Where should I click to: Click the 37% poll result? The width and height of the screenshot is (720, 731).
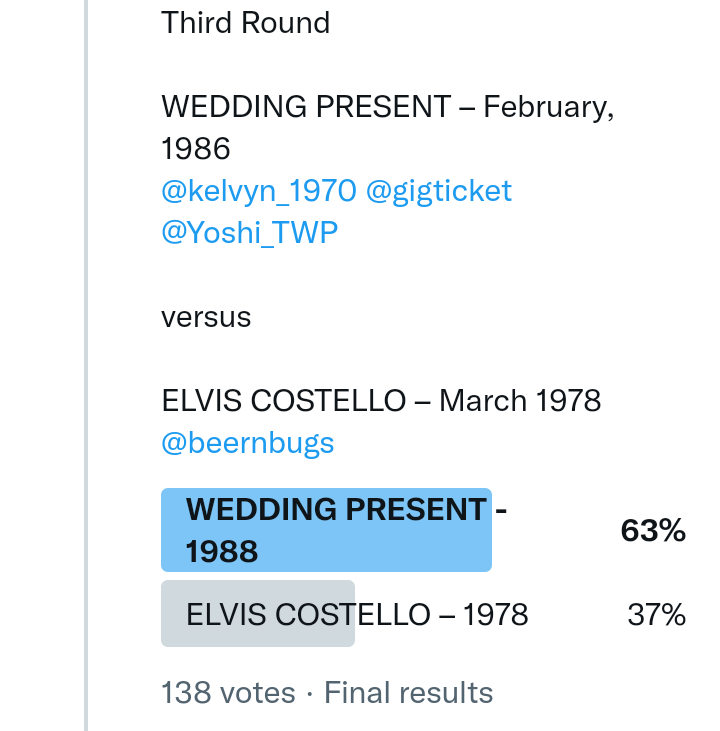[x=656, y=615]
